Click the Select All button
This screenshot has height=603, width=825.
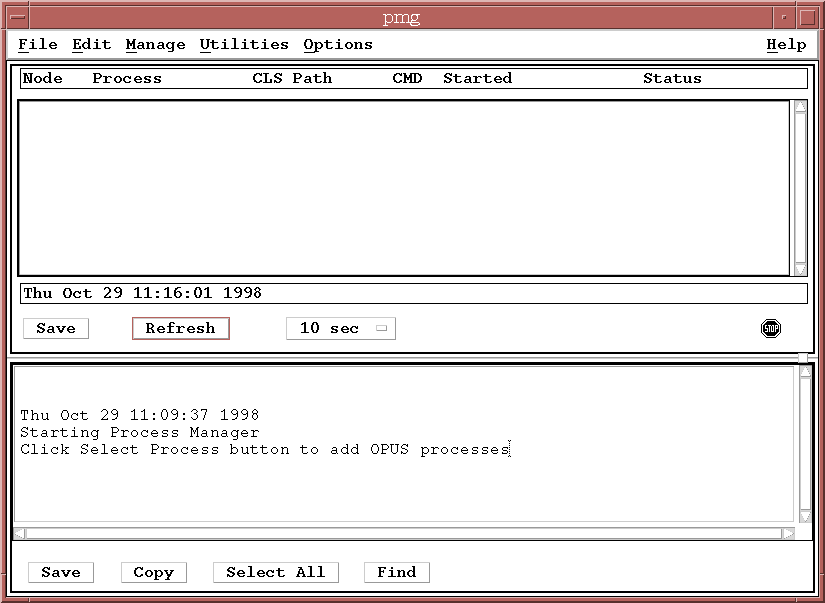tap(276, 572)
